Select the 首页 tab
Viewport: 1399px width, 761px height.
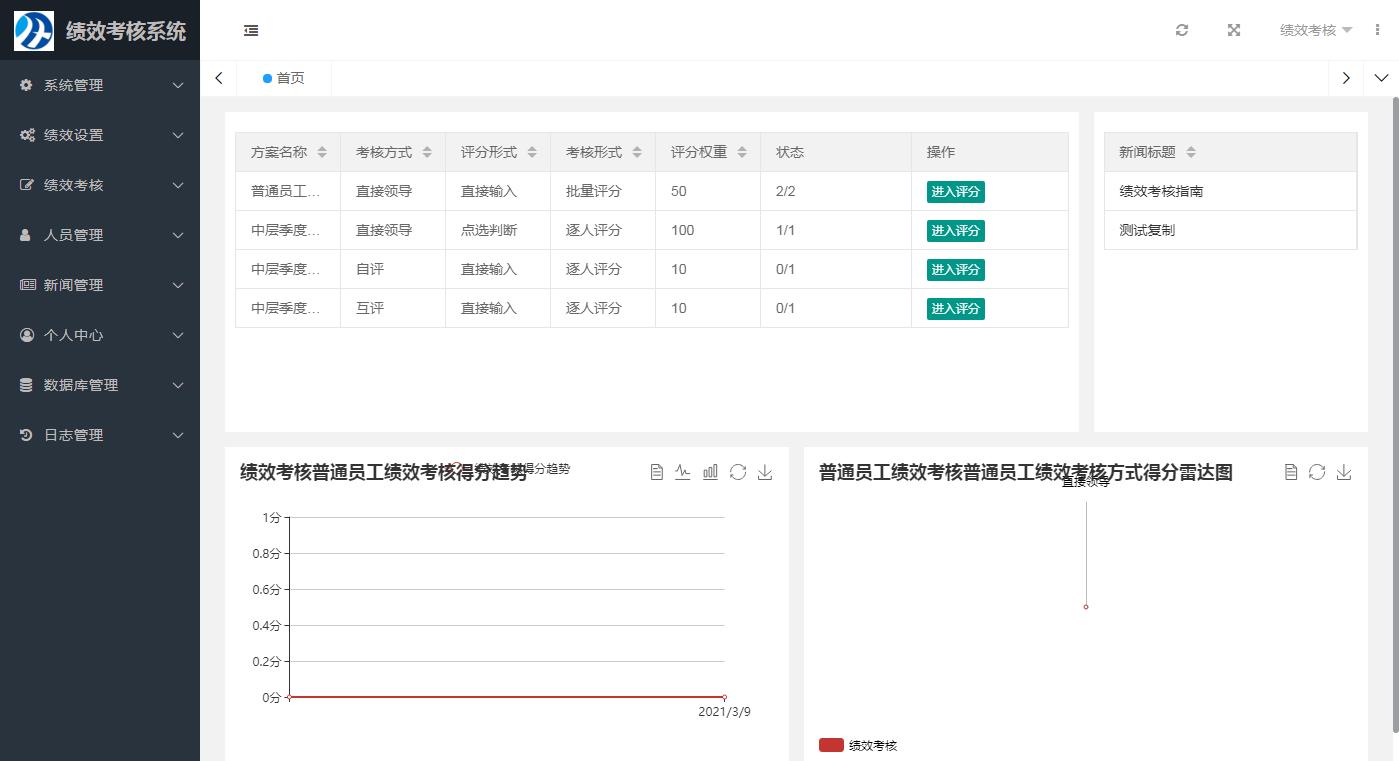tap(284, 78)
